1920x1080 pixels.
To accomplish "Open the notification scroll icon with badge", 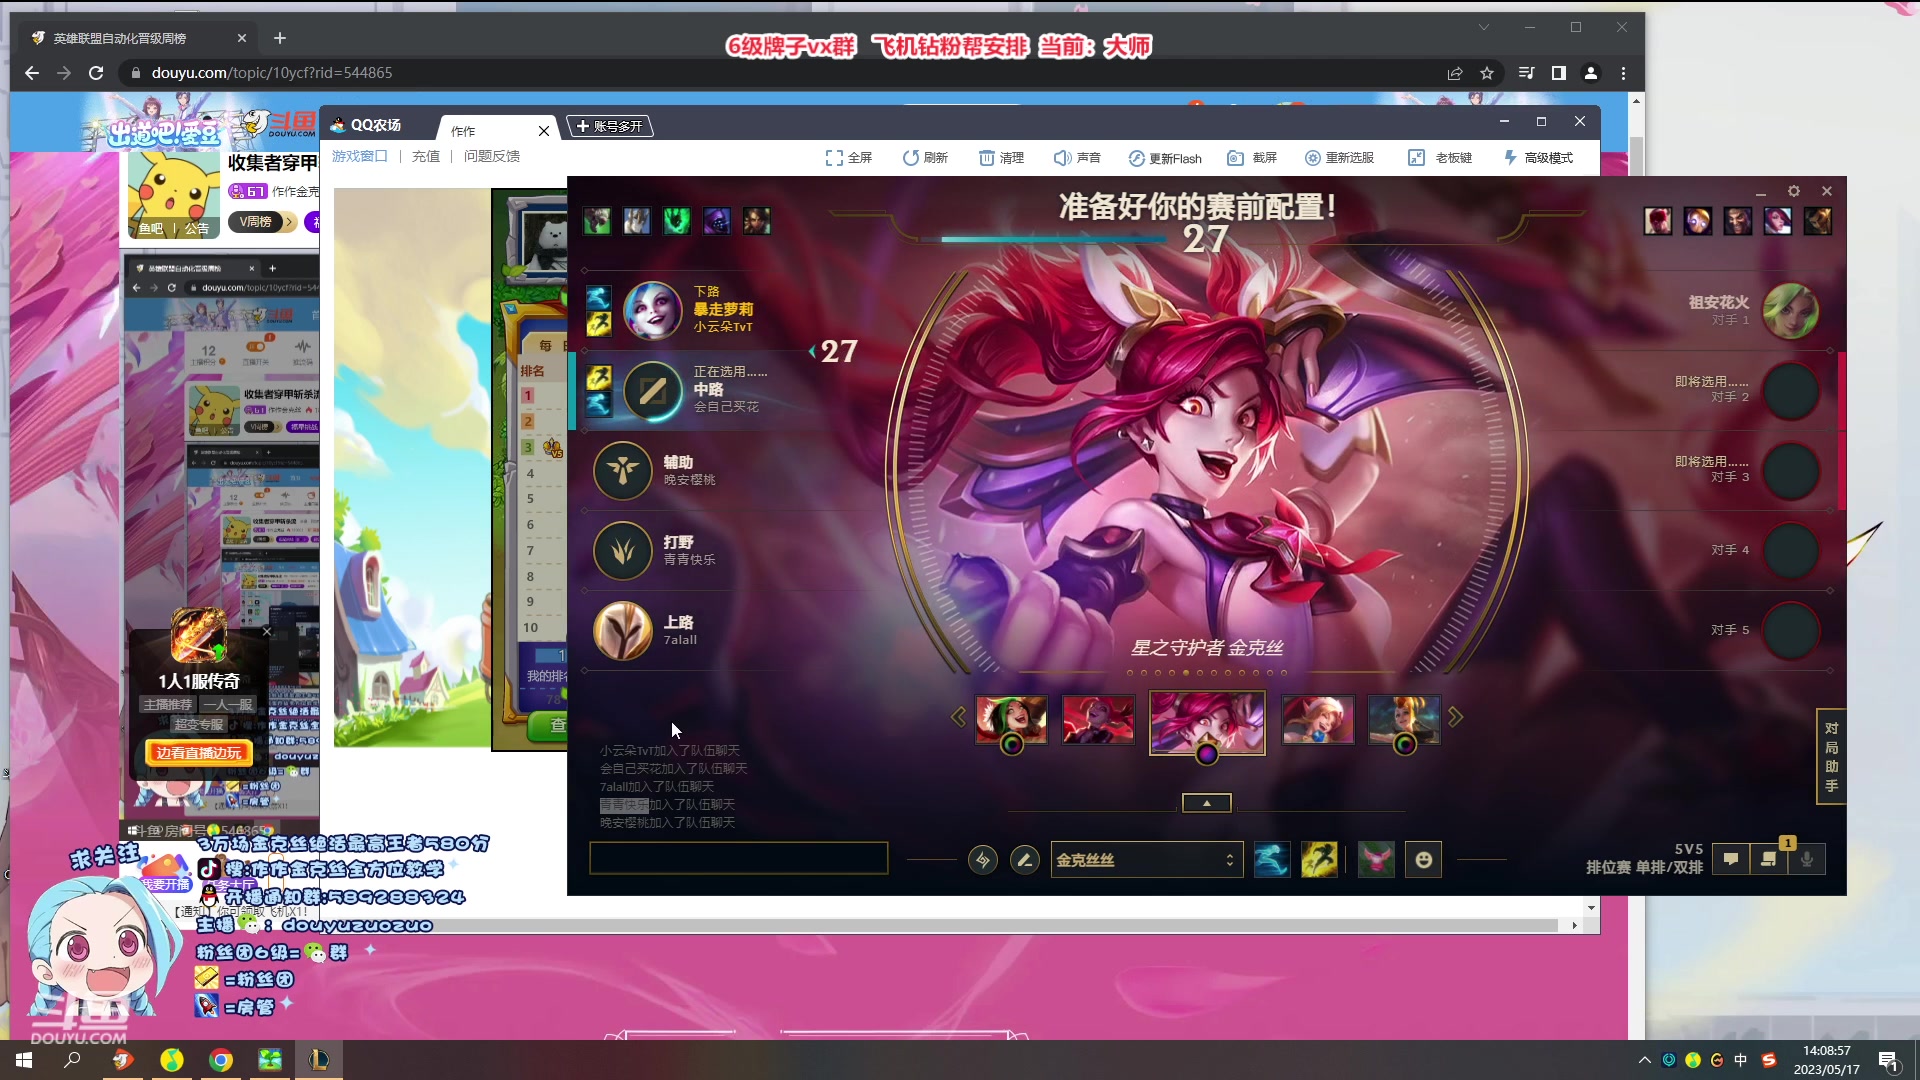I will (x=1768, y=859).
